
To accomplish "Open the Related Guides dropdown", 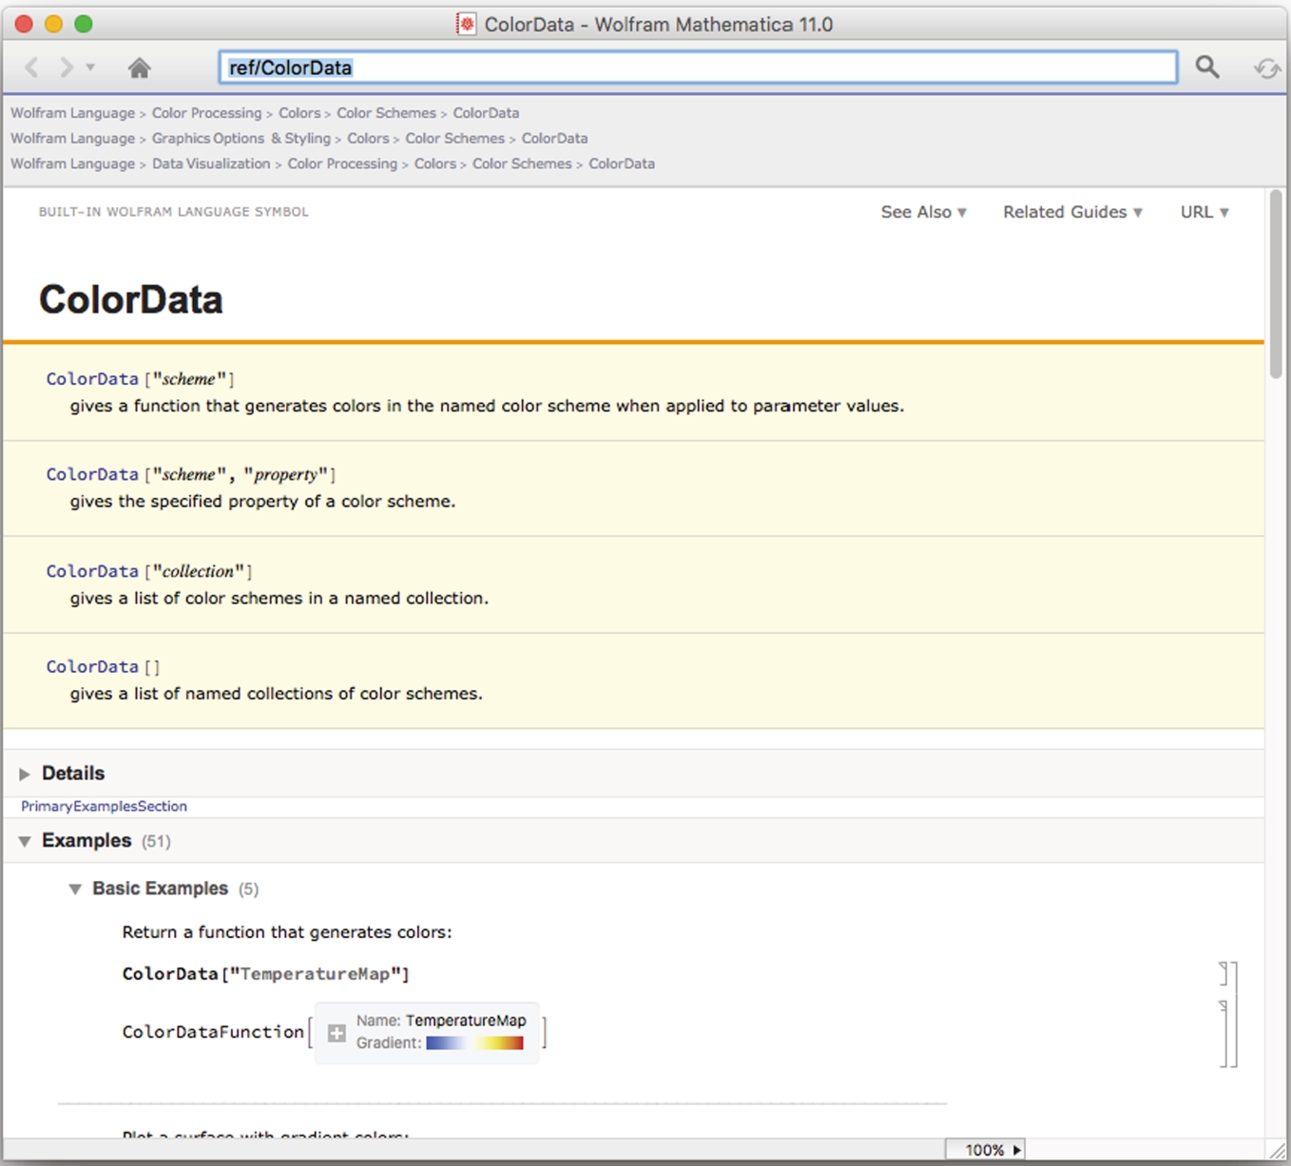I will [x=1073, y=212].
